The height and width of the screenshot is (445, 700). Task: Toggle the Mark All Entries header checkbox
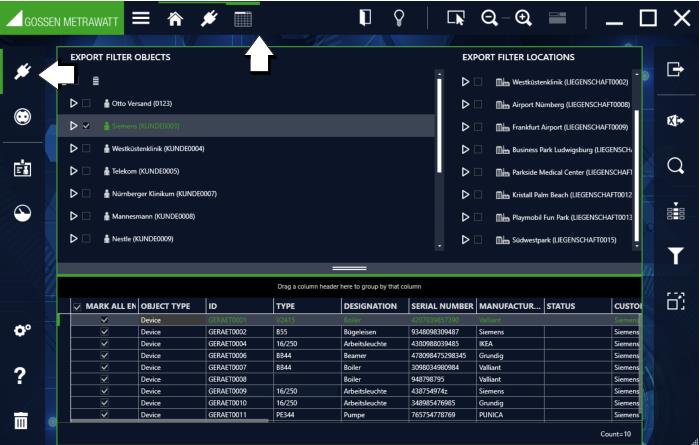point(77,307)
